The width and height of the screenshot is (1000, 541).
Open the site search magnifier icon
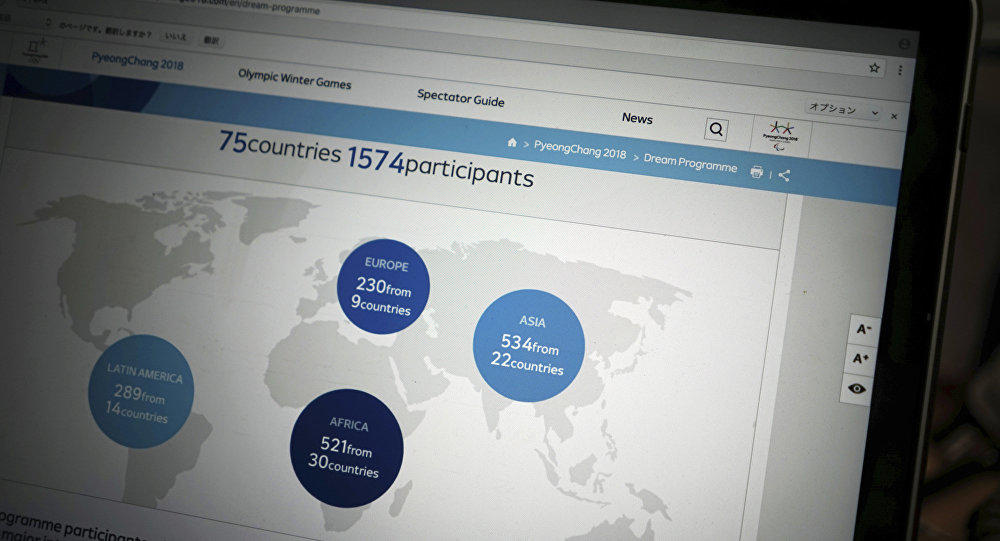tap(716, 130)
